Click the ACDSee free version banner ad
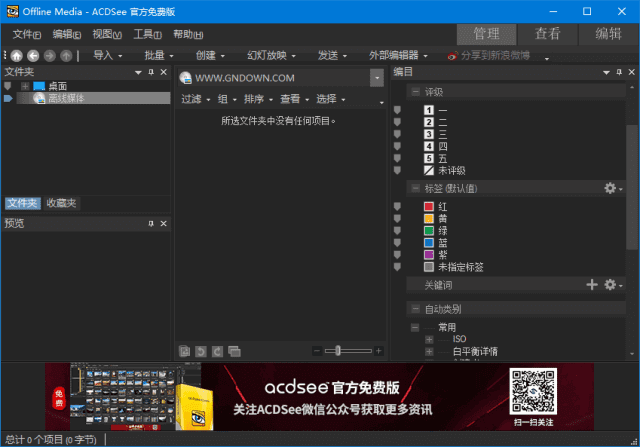Viewport: 640px width, 447px height. [x=320, y=397]
